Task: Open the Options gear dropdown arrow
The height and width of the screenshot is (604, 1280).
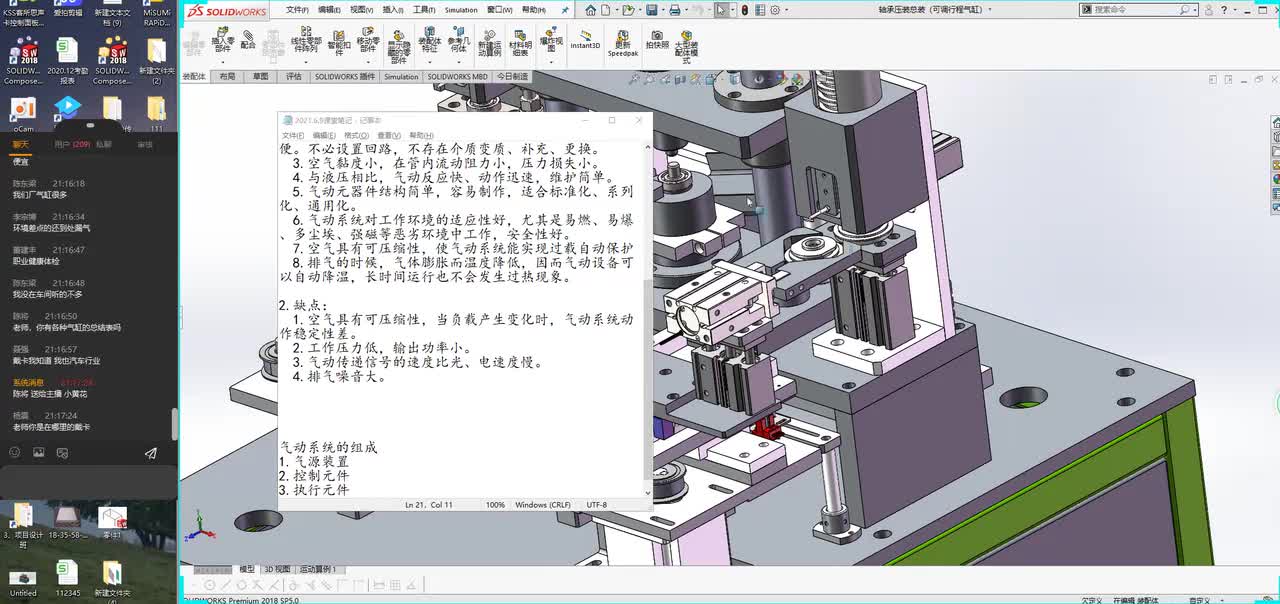Action: pyautogui.click(x=786, y=10)
